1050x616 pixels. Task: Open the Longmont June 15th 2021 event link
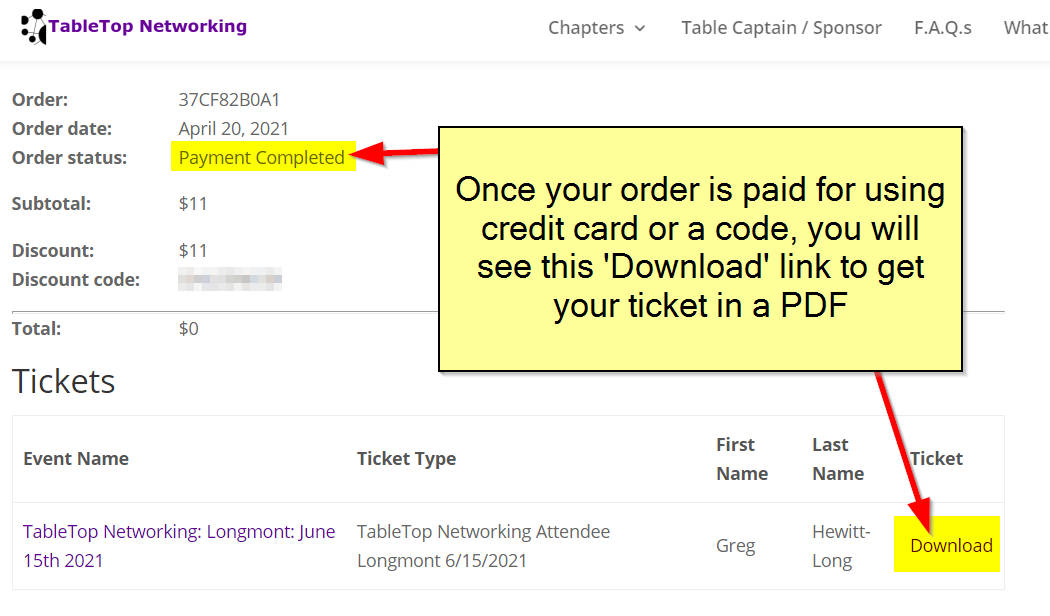click(x=179, y=546)
